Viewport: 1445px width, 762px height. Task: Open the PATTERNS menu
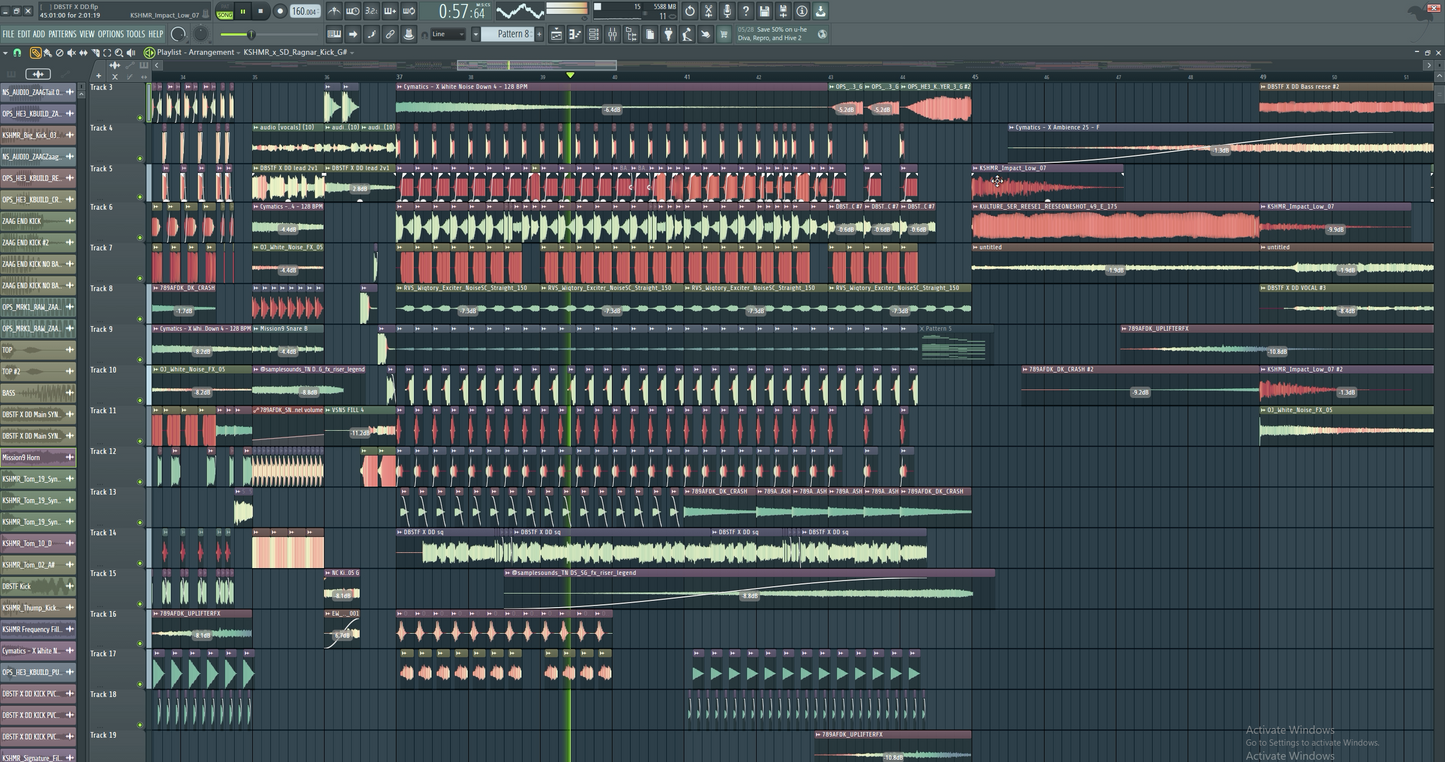(62, 34)
